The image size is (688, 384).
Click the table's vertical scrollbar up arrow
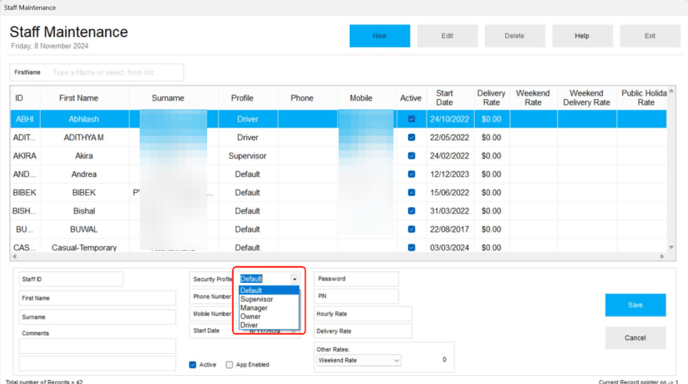point(671,91)
